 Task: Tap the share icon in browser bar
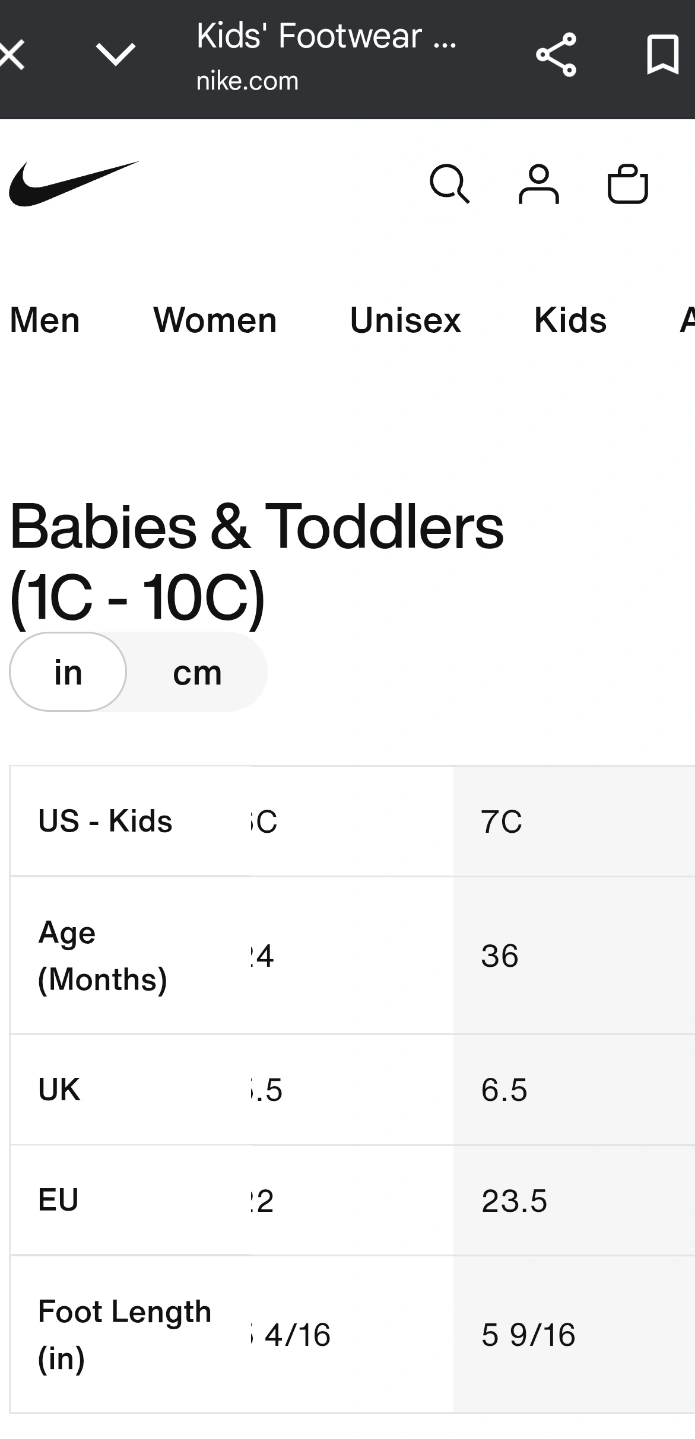tap(556, 54)
